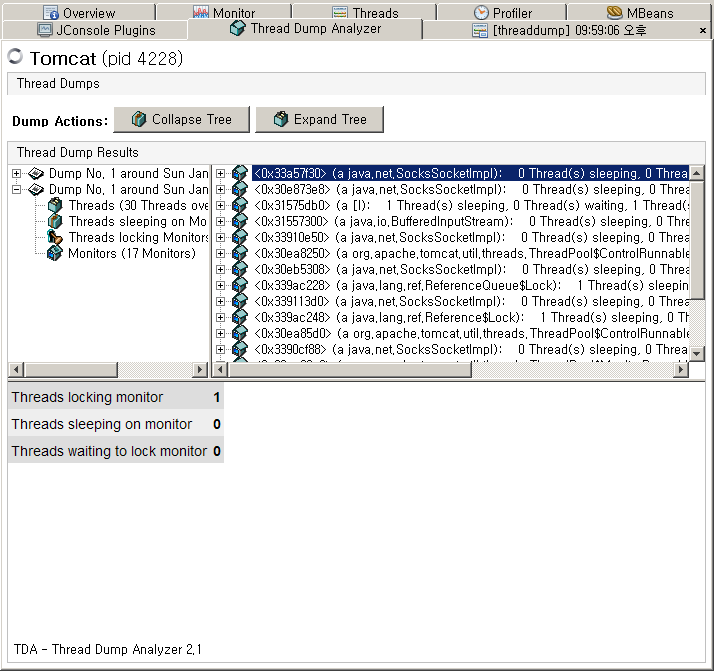Screen dimensions: 714x671
Task: Select Threads locking Monitors tree item
Action: [138, 237]
